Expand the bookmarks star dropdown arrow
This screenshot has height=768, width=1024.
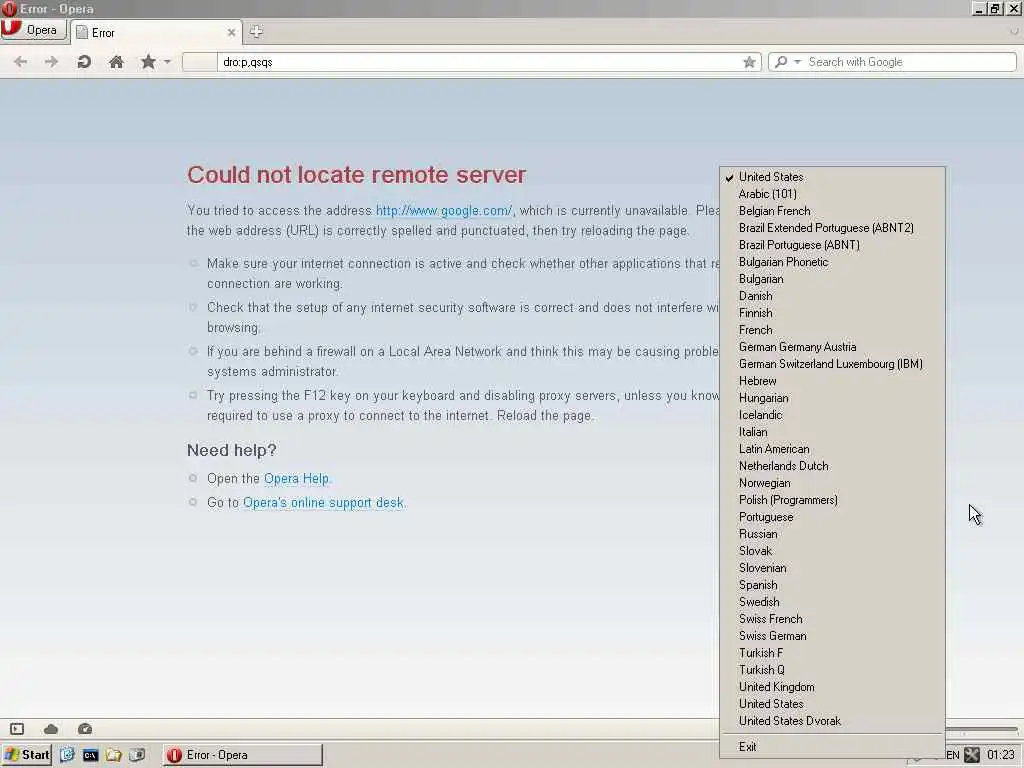tap(167, 62)
